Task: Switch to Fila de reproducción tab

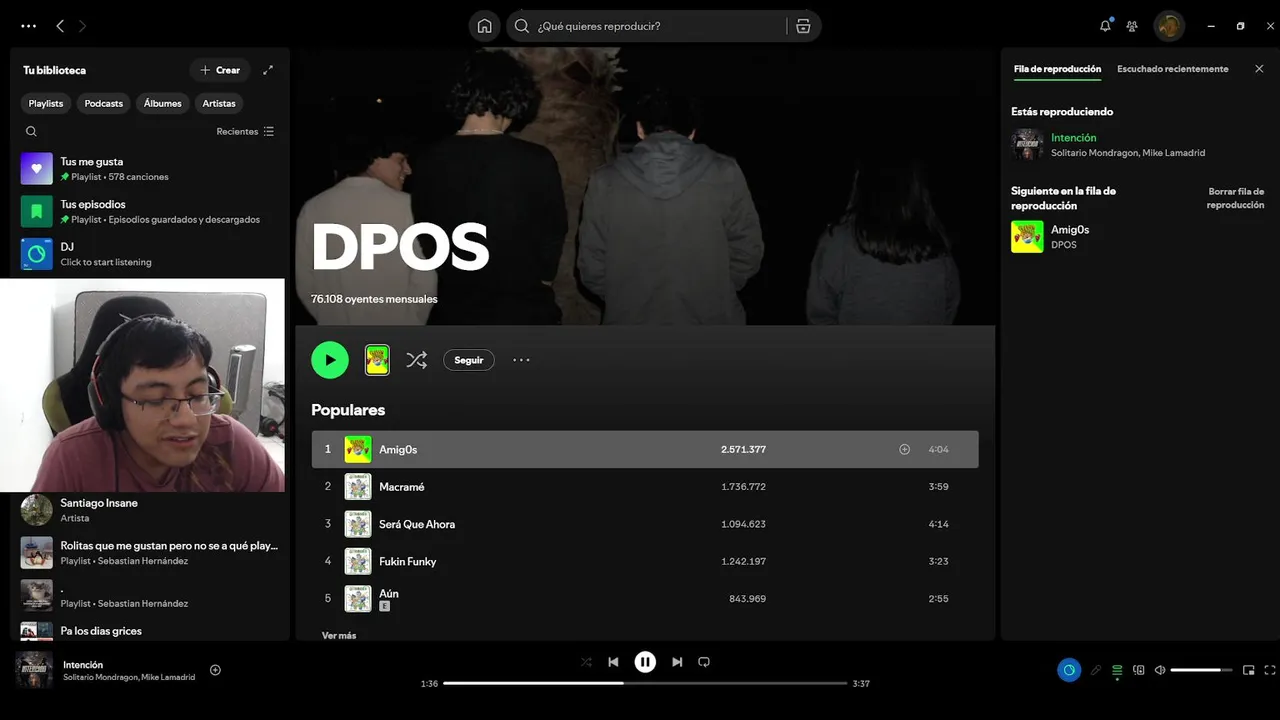Action: (1057, 69)
